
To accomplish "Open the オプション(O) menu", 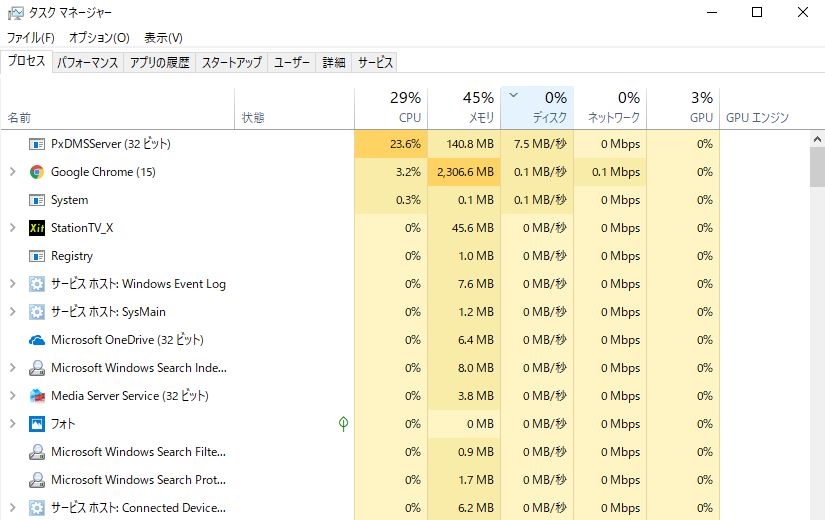I will 99,38.
